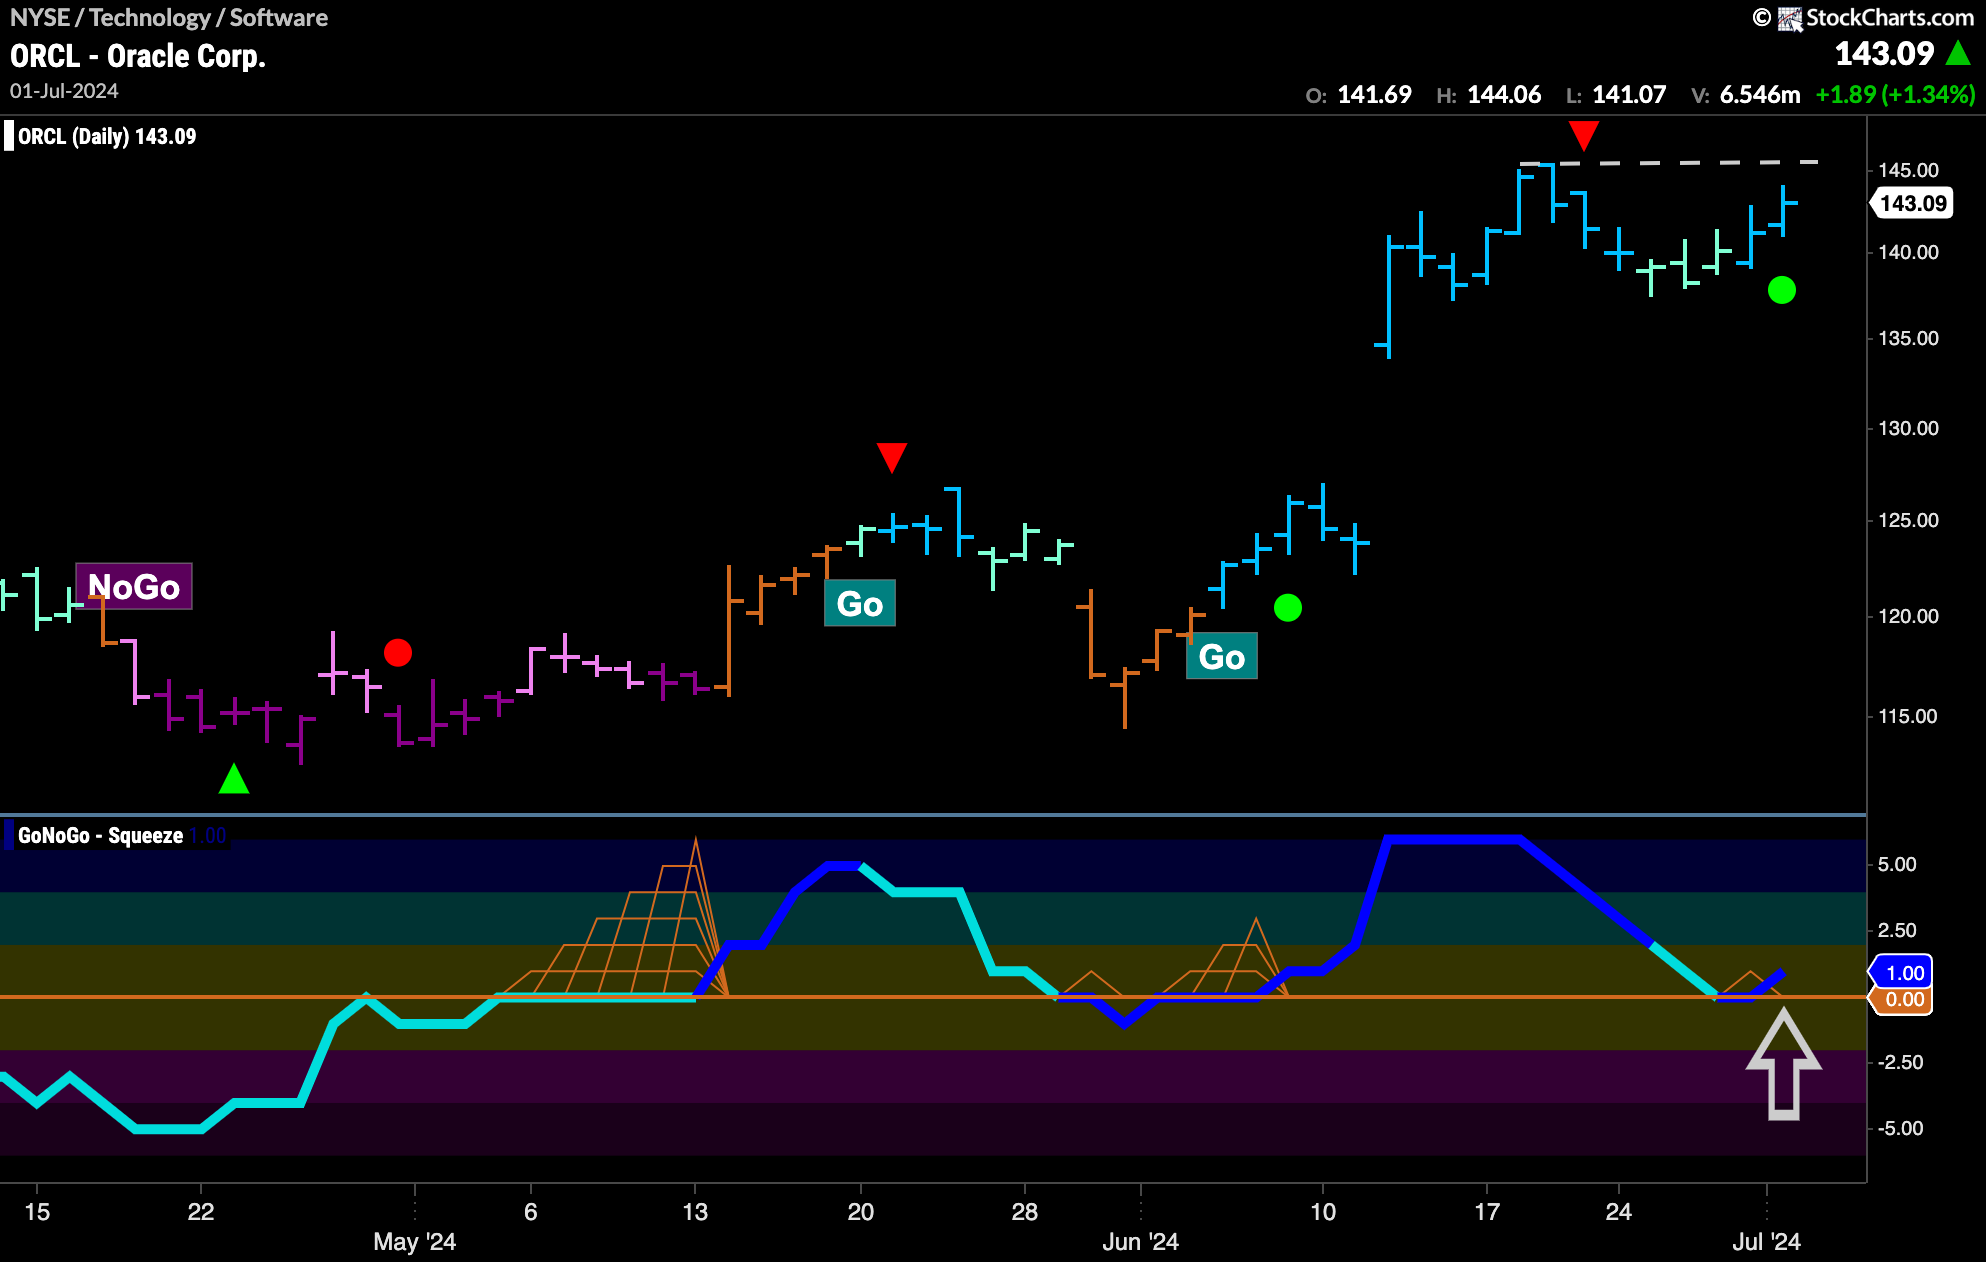Click the date axis label 15
The height and width of the screenshot is (1262, 1986).
[37, 1212]
